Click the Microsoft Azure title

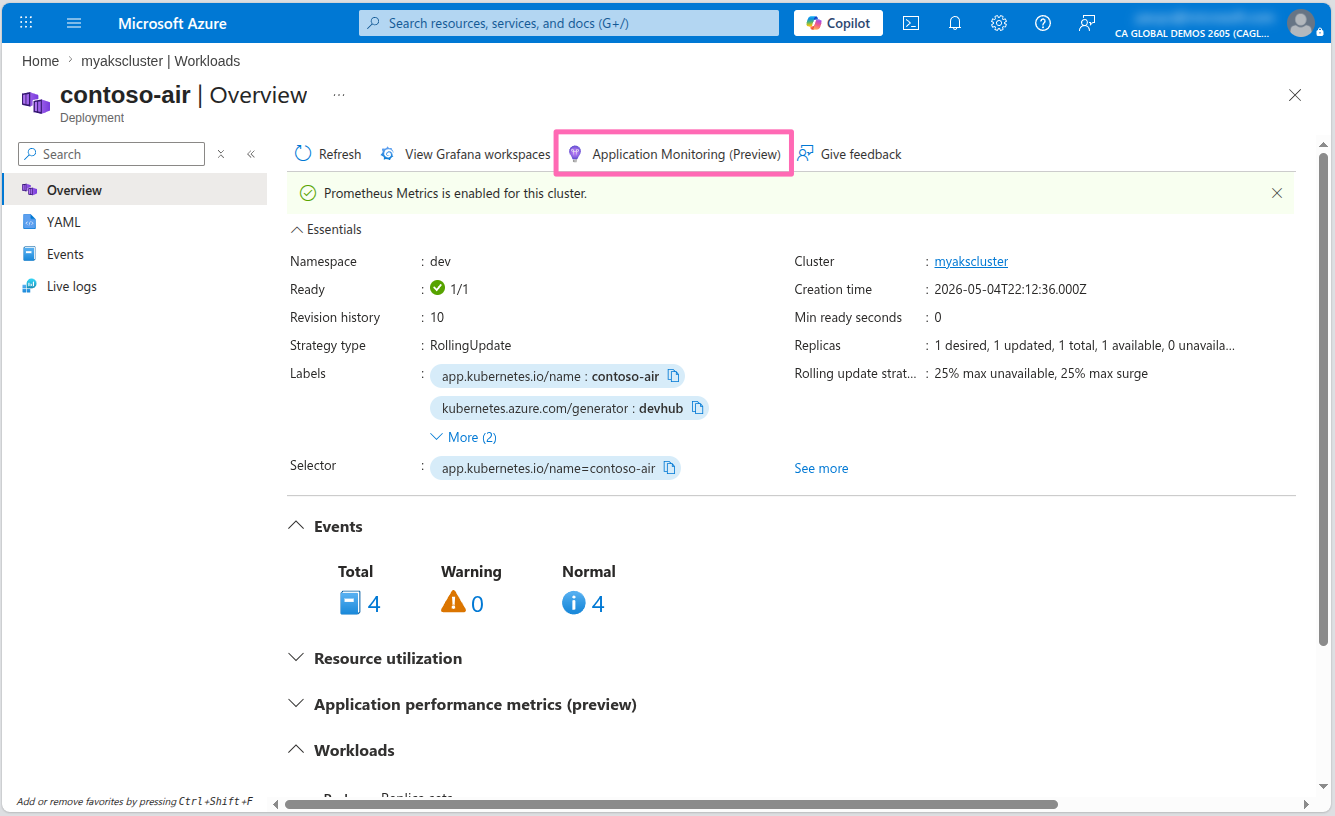[x=172, y=23]
